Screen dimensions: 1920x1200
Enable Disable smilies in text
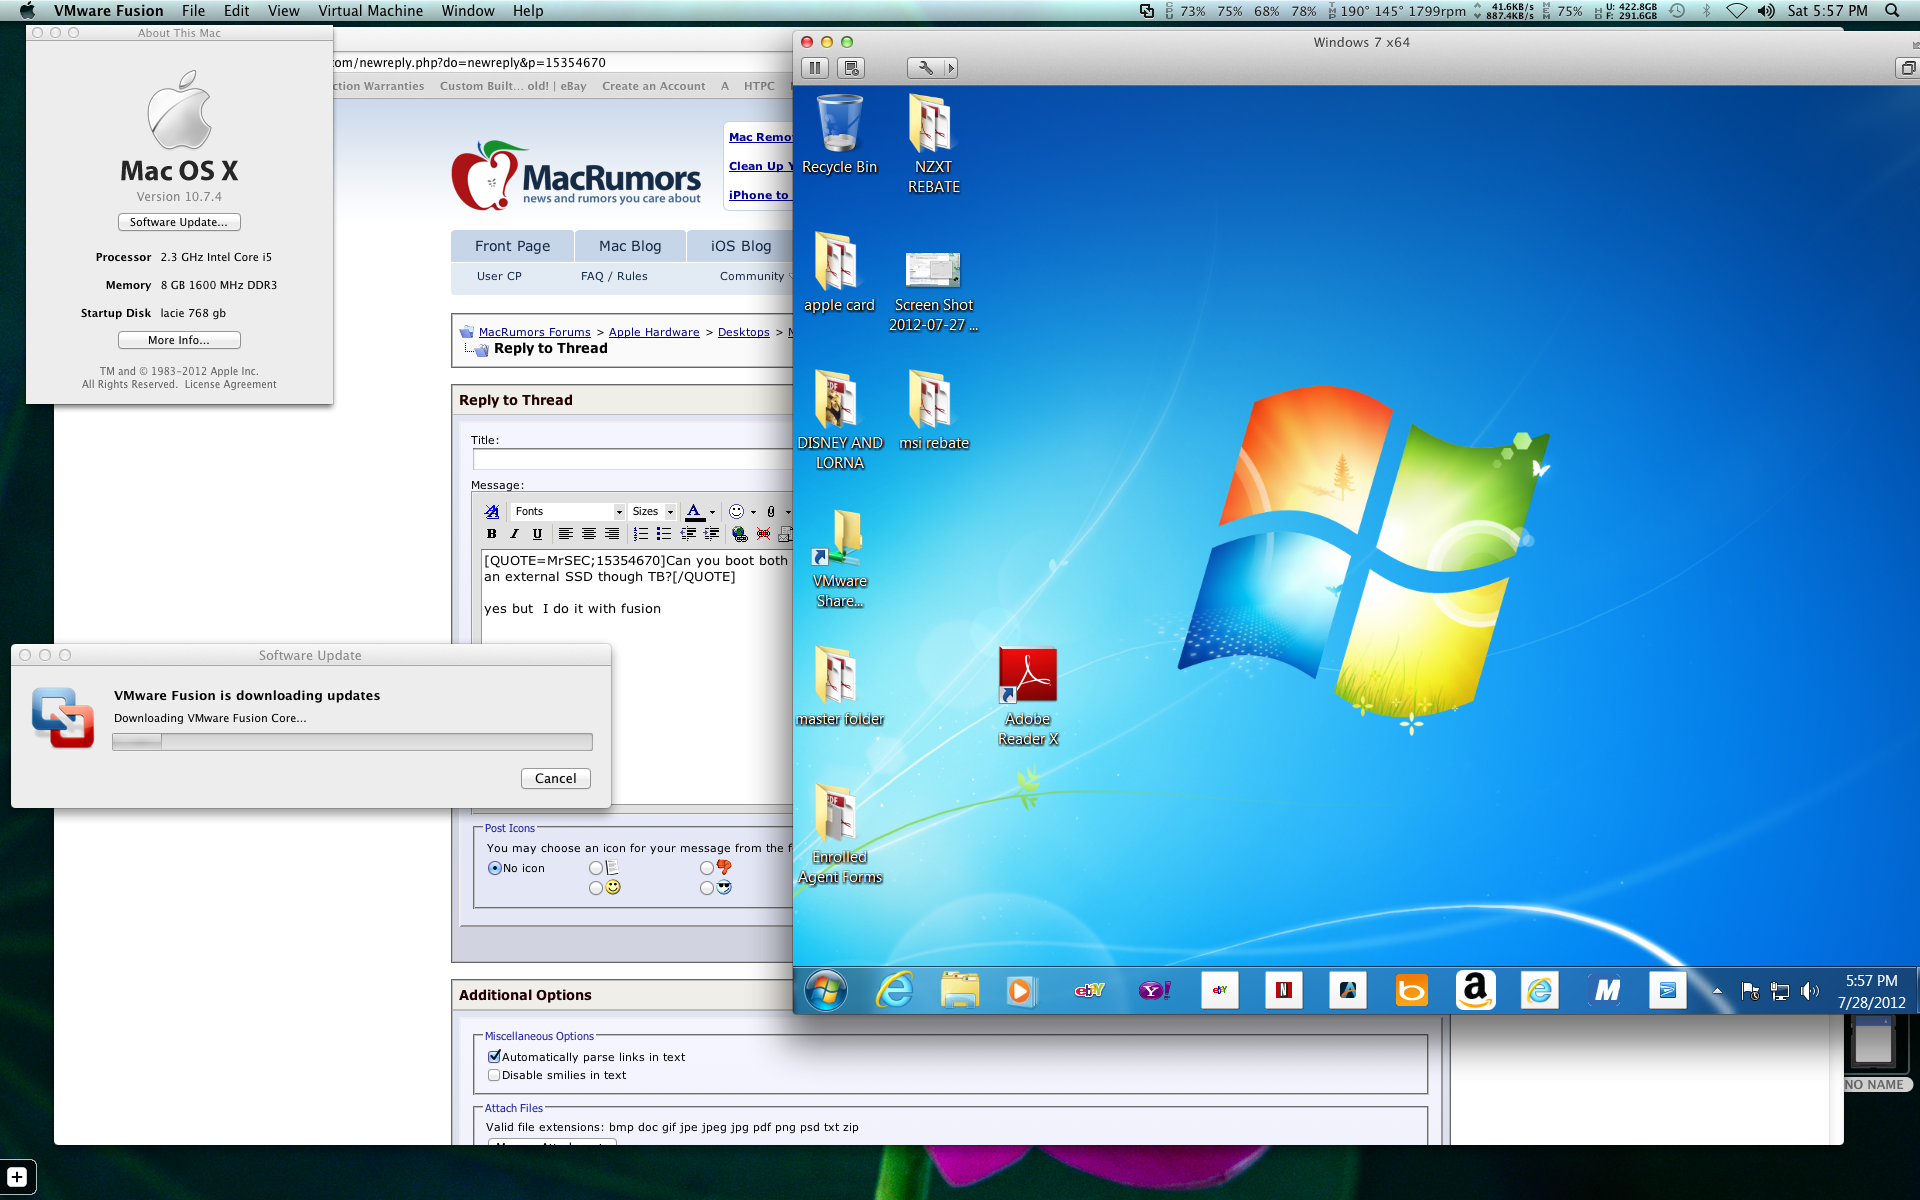(494, 1075)
